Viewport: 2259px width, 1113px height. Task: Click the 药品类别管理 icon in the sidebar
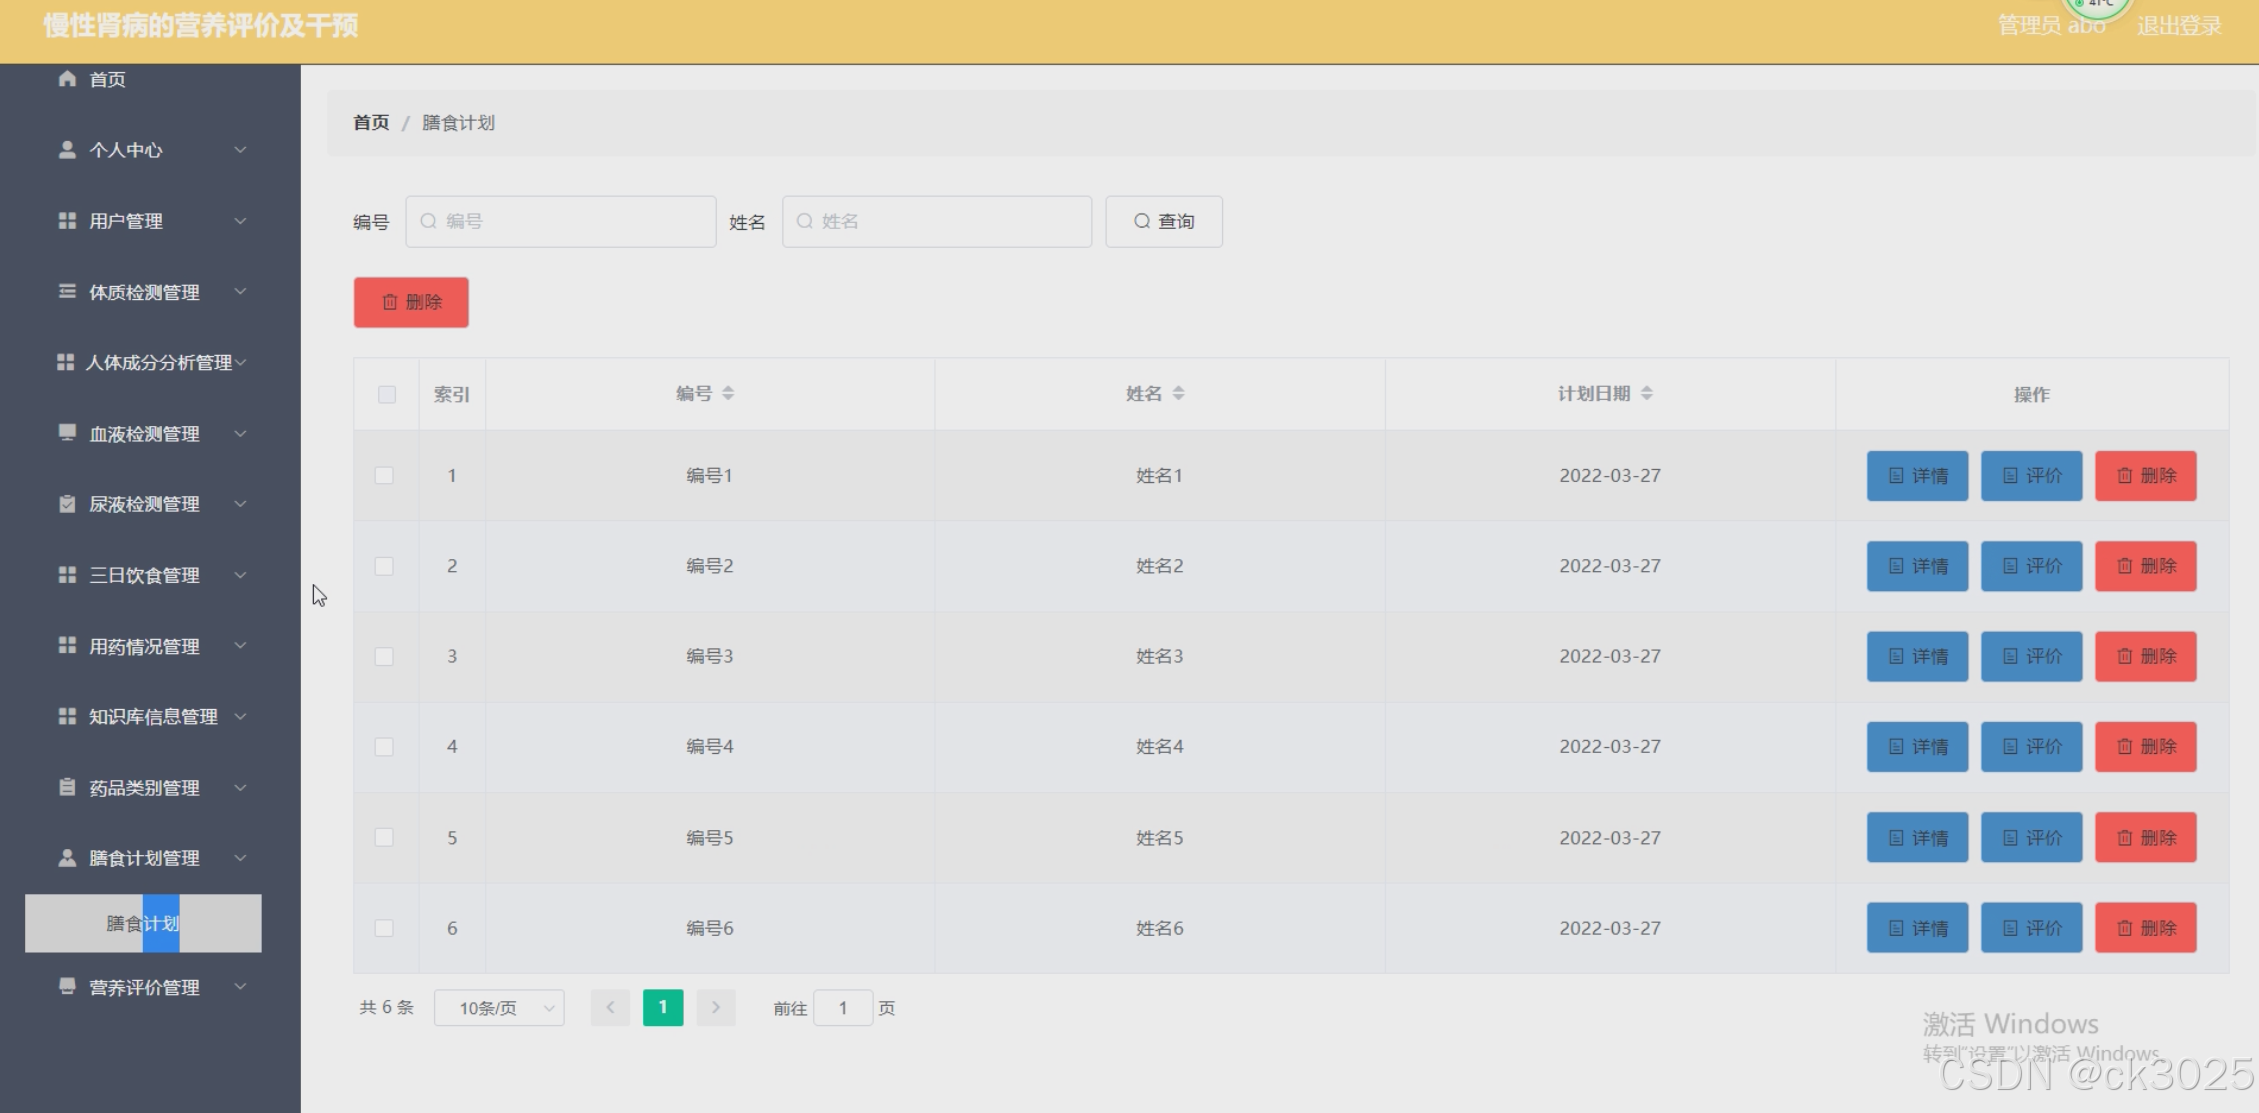[67, 787]
